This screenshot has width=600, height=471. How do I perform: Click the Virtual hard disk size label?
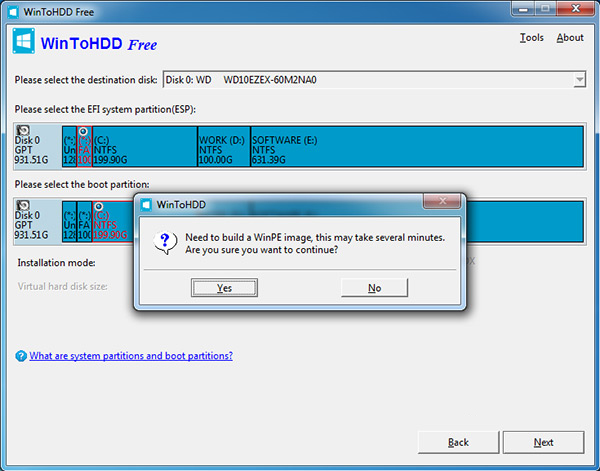pyautogui.click(x=62, y=287)
